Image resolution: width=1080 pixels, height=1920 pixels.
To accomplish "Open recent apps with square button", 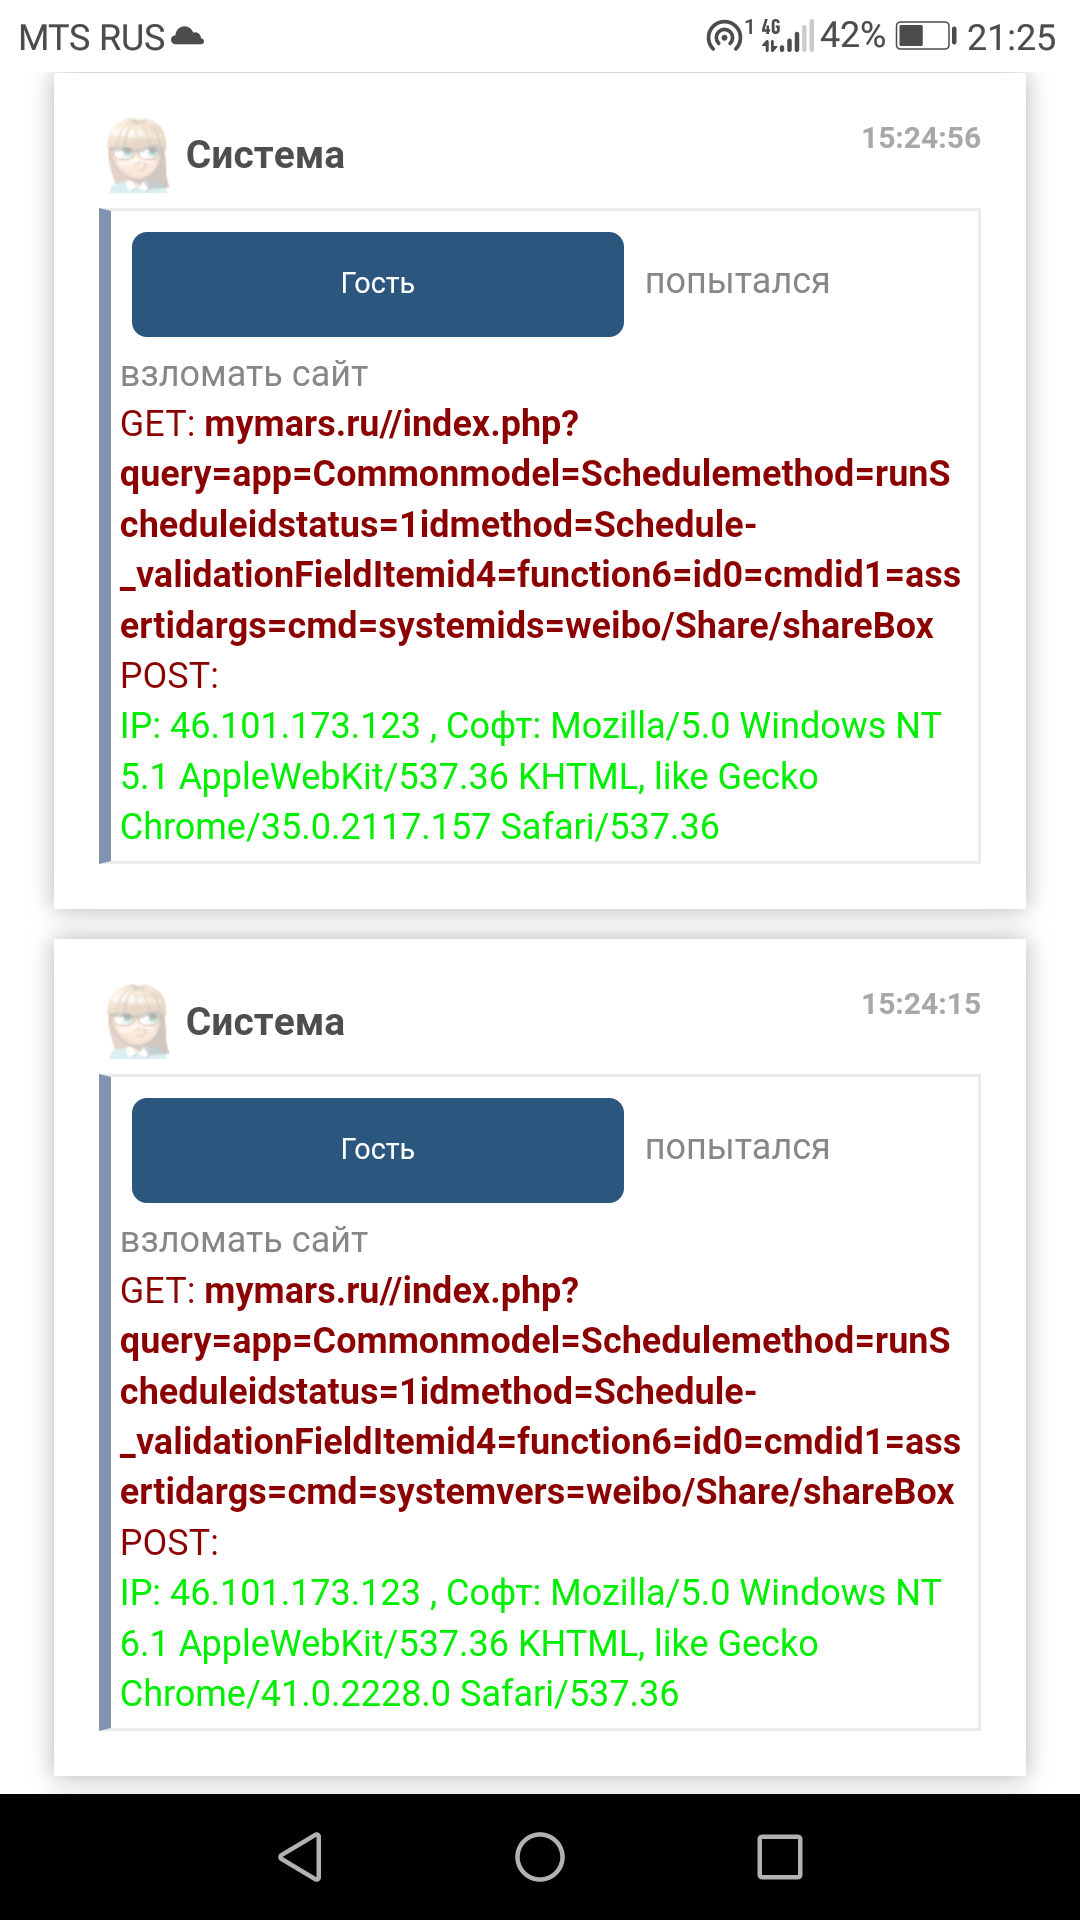I will 780,1857.
